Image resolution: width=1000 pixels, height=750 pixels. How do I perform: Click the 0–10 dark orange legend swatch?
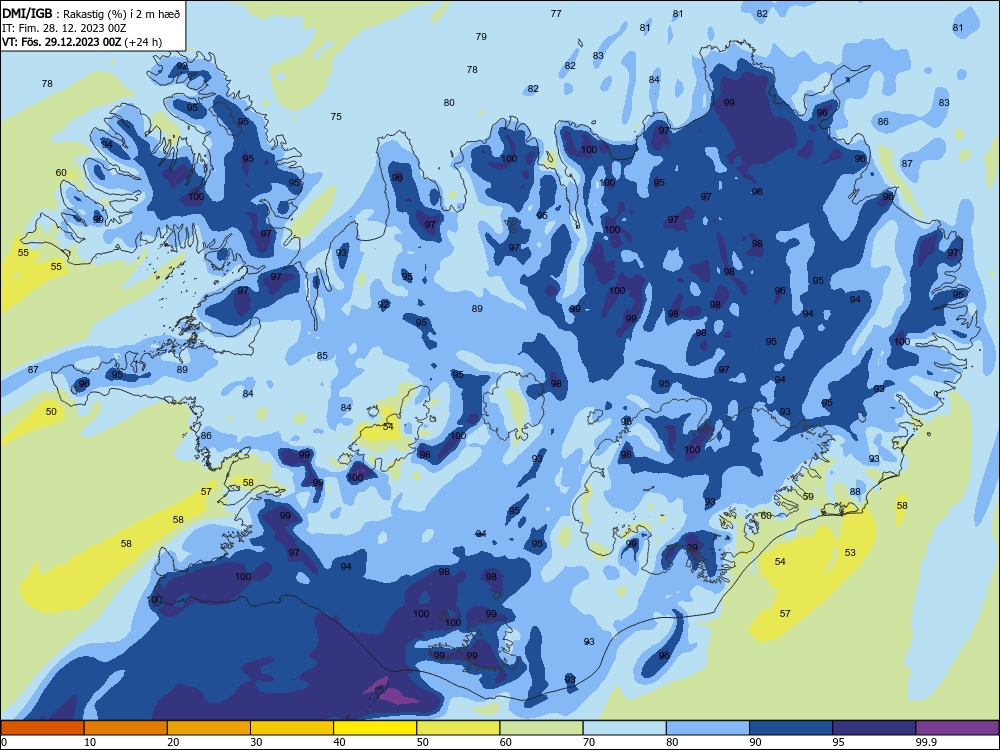click(x=42, y=728)
